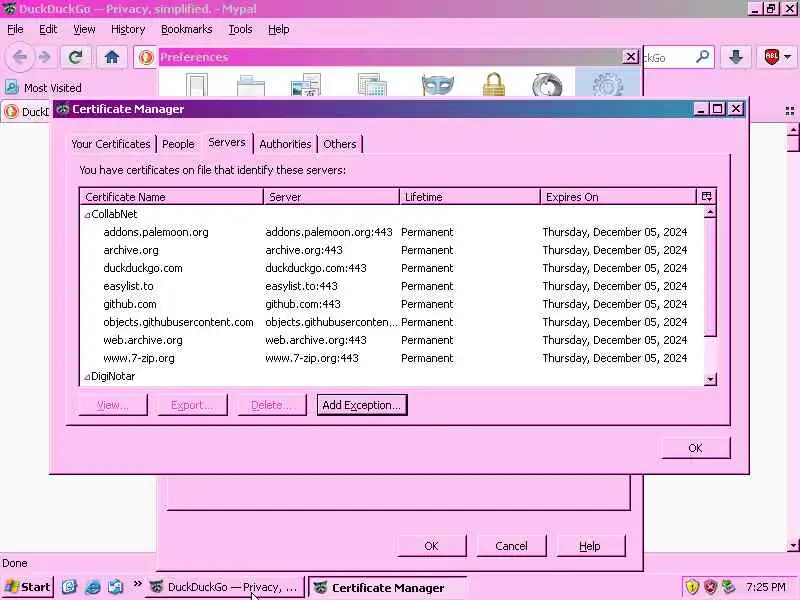Open the Downloads arrow button

735,57
